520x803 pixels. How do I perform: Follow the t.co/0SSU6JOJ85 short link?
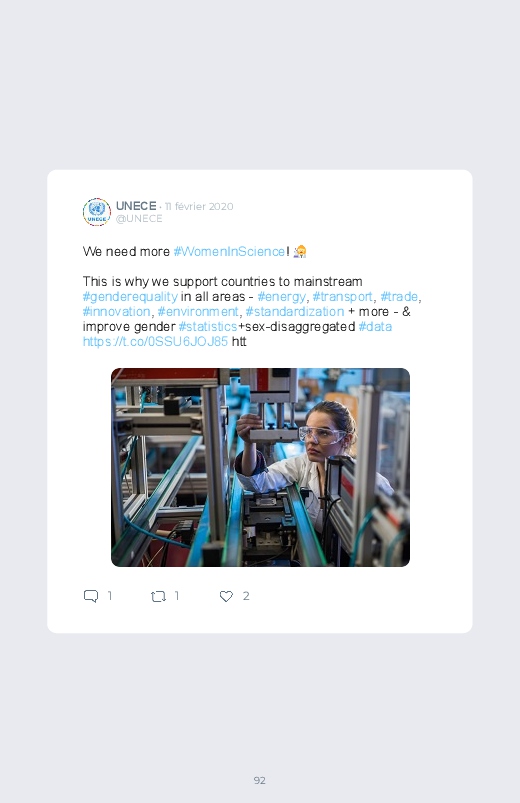pos(155,342)
